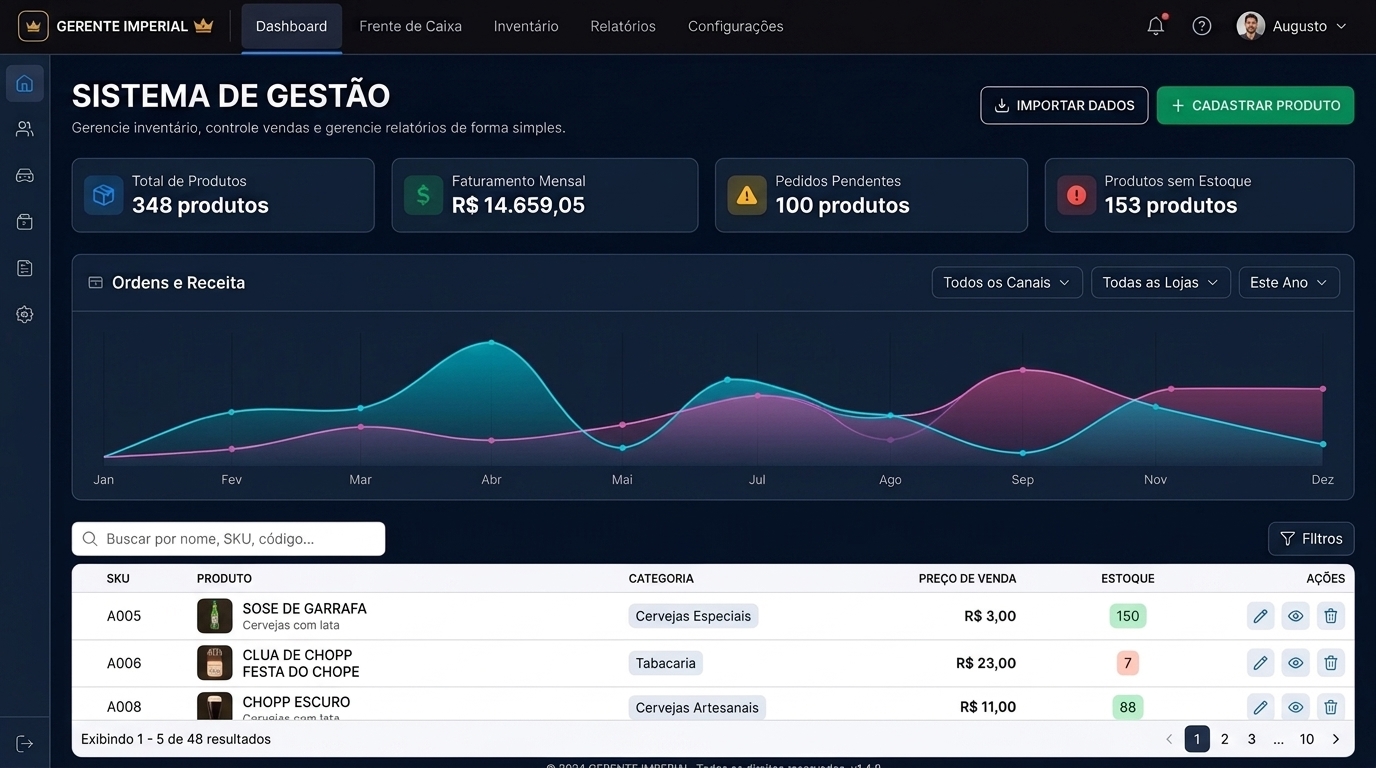Go to page 2 of results

tap(1225, 739)
